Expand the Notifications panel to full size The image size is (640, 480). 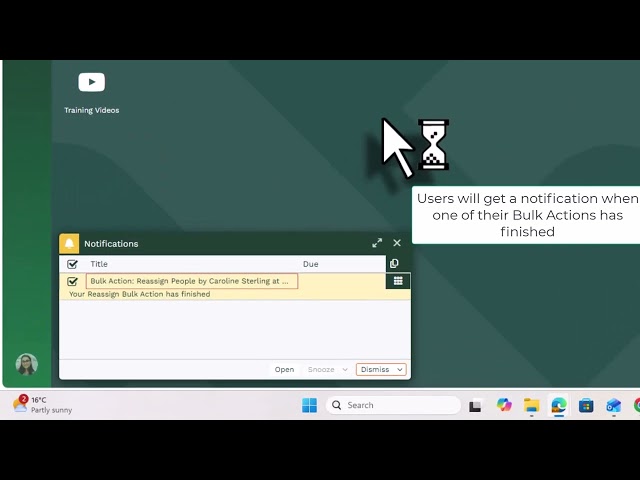click(x=377, y=243)
